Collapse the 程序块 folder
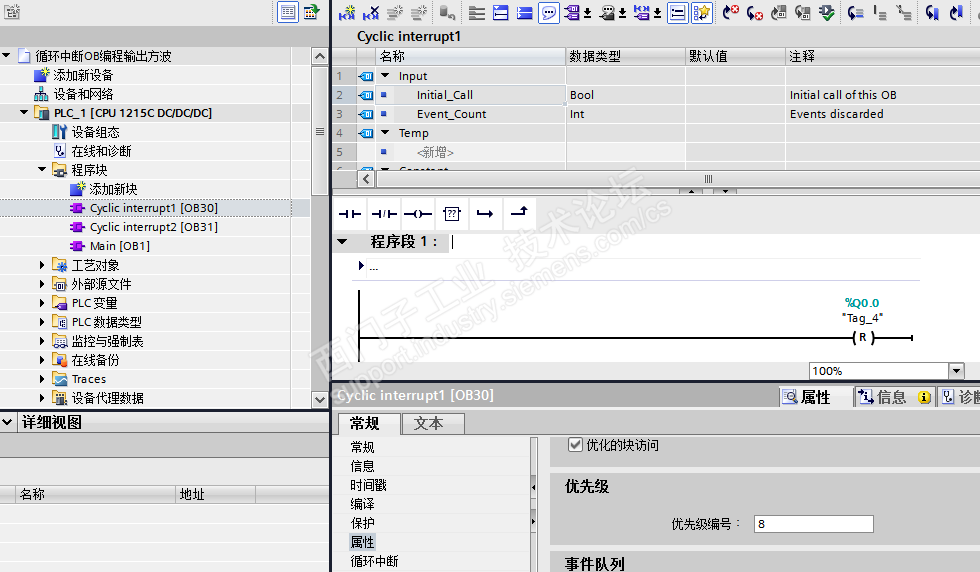This screenshot has width=980, height=572. (x=42, y=169)
